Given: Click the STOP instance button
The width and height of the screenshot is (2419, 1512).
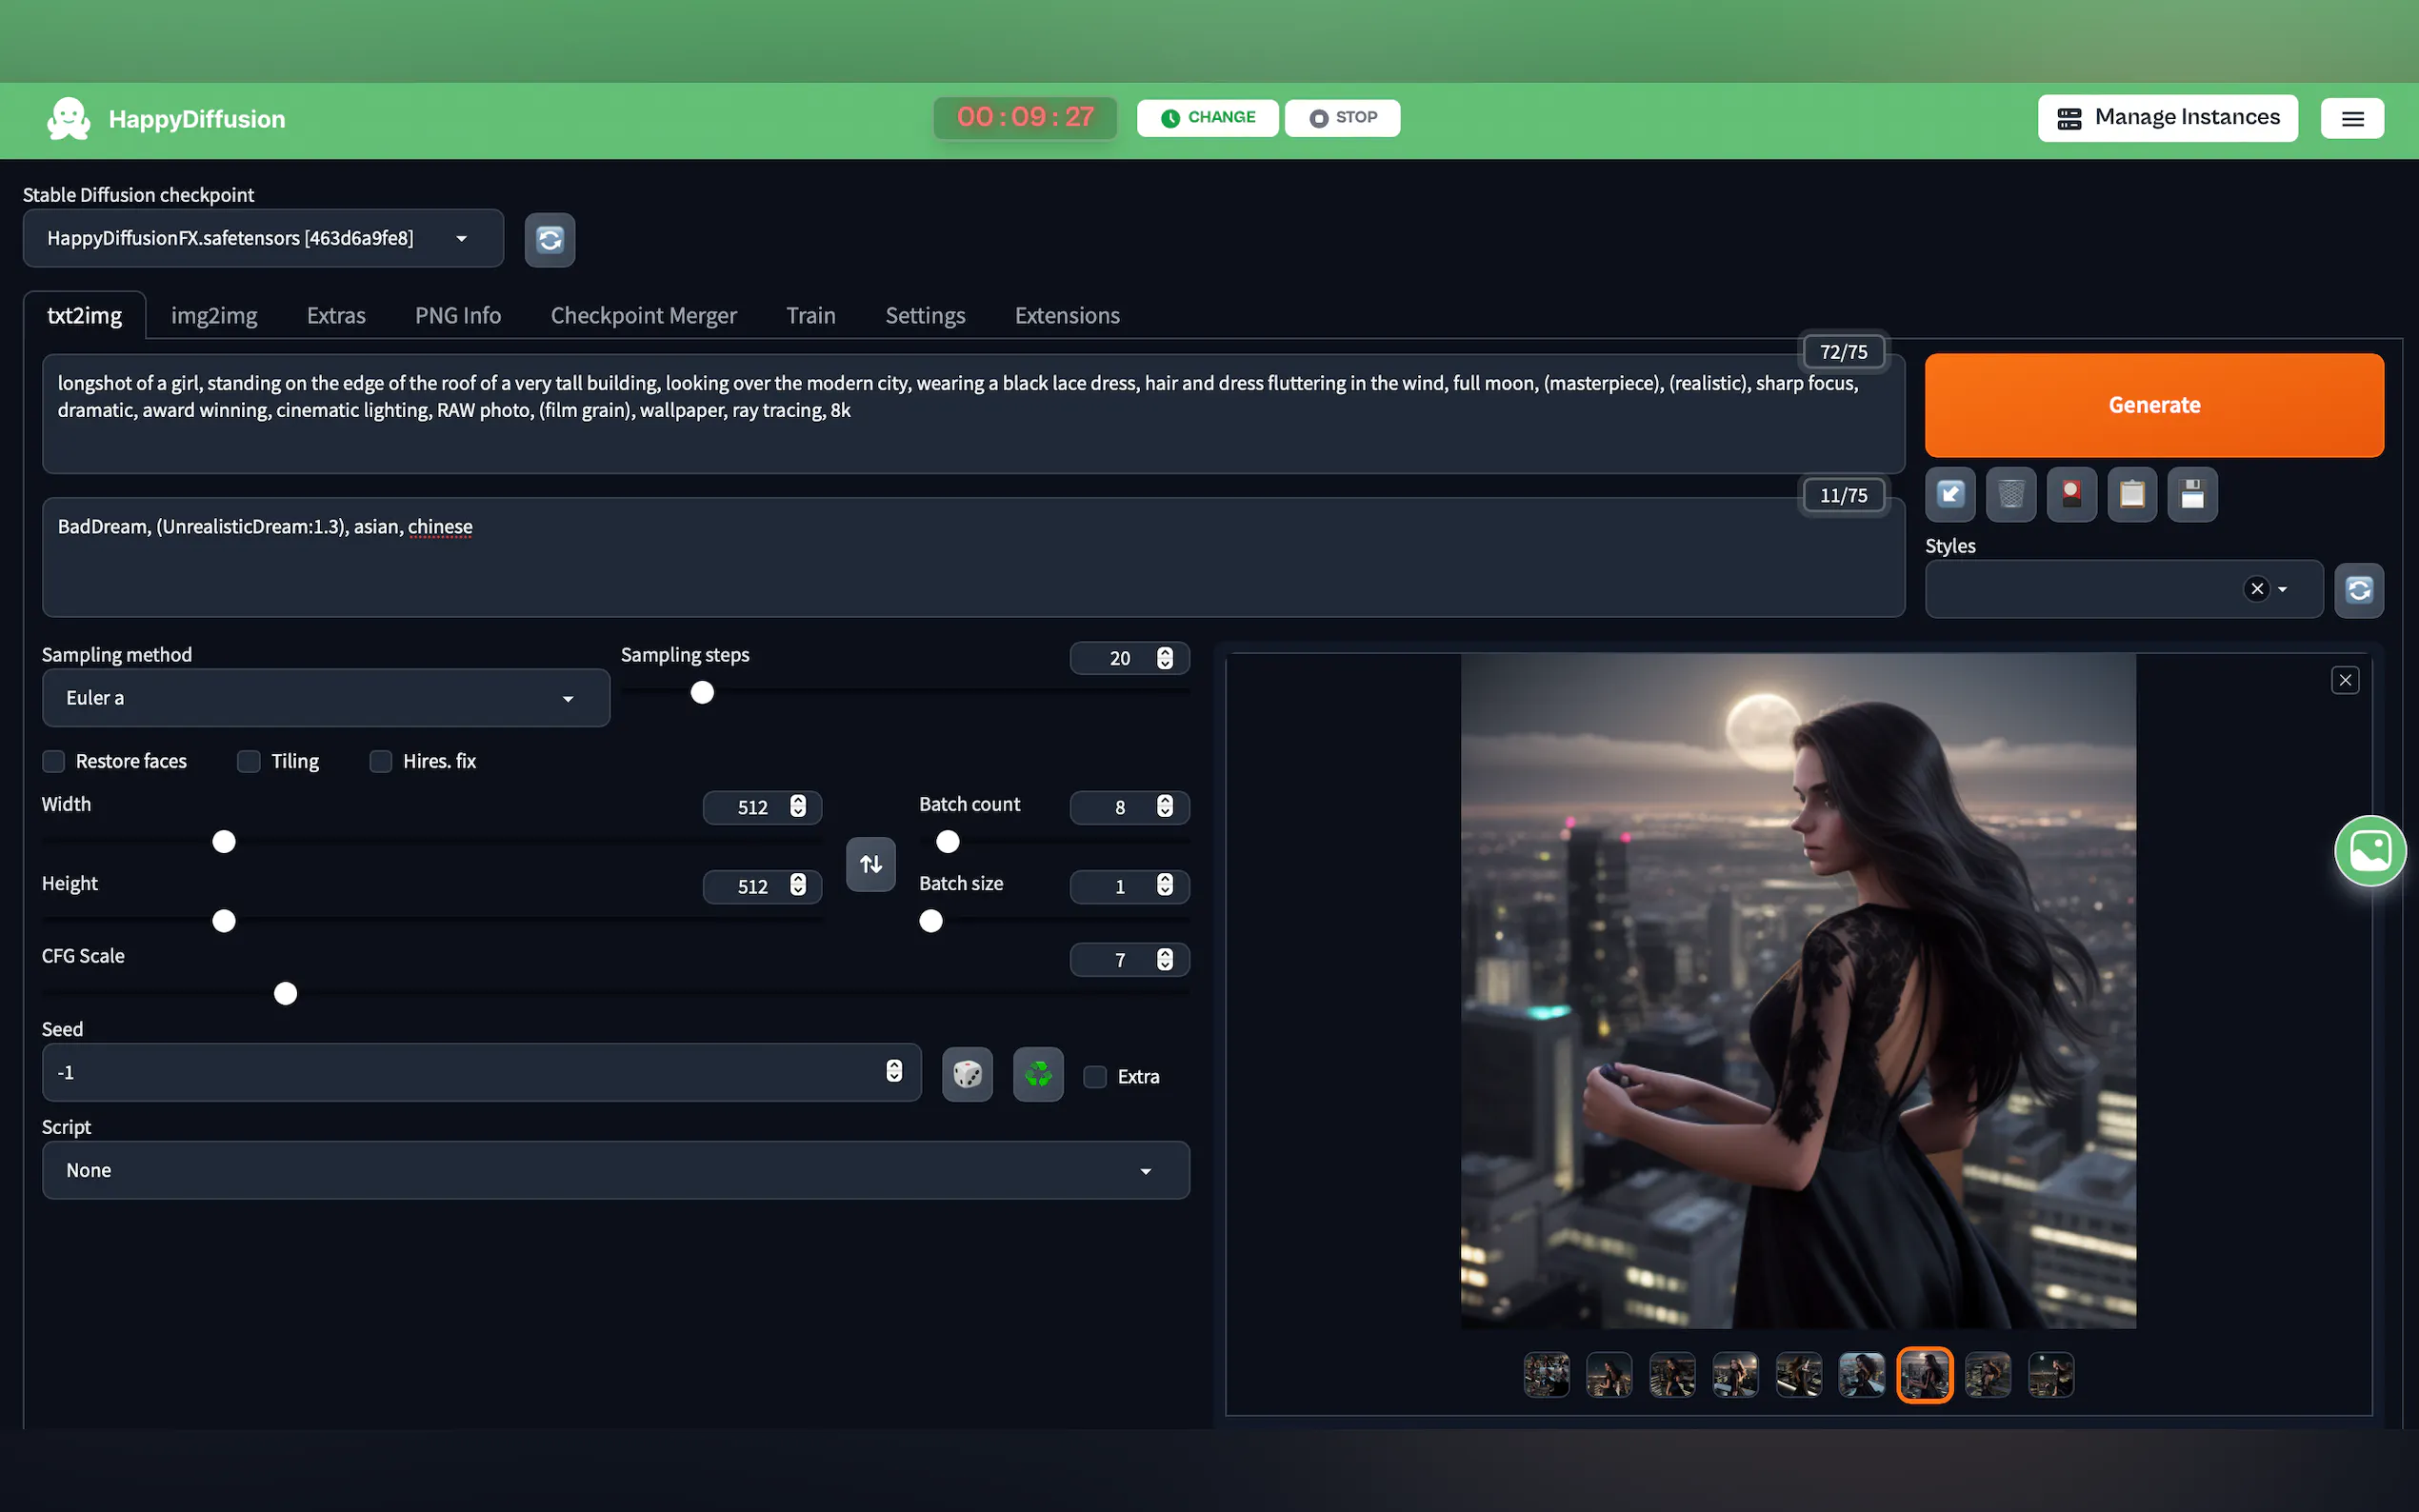Looking at the screenshot, I should [1342, 118].
